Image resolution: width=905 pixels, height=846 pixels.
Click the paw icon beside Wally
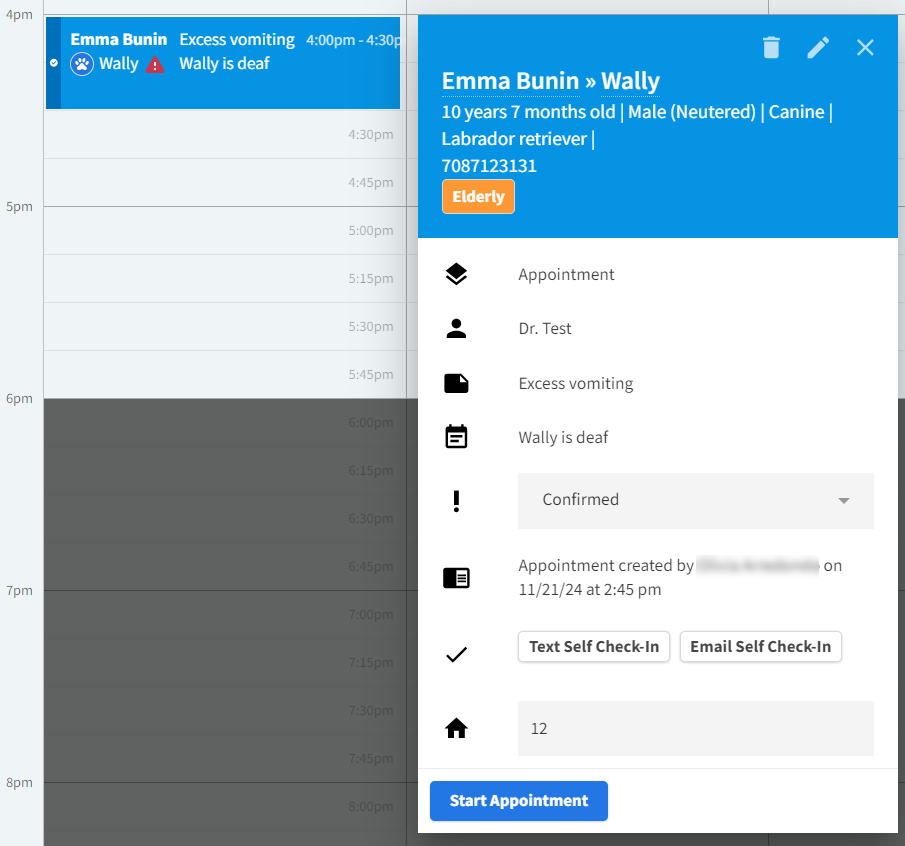tap(82, 64)
